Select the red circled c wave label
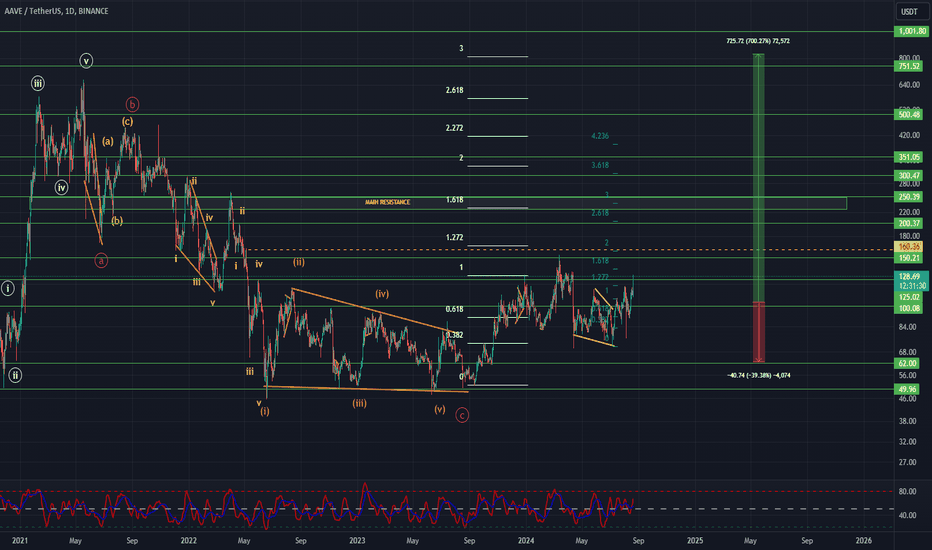The width and height of the screenshot is (932, 550). point(462,415)
